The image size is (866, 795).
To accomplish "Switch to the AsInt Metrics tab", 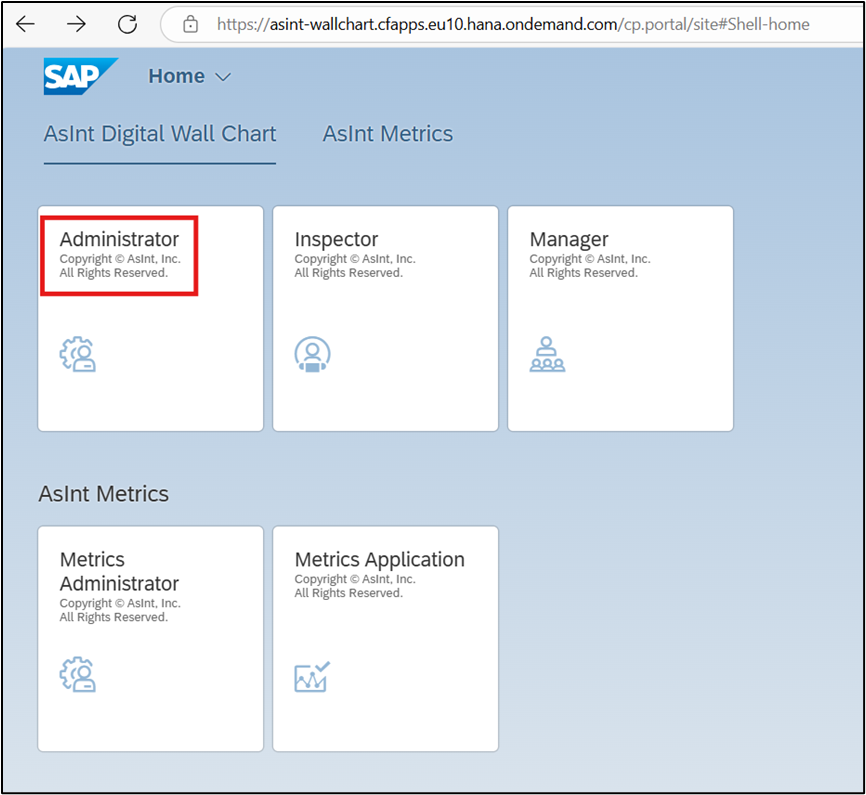I will [x=388, y=134].
